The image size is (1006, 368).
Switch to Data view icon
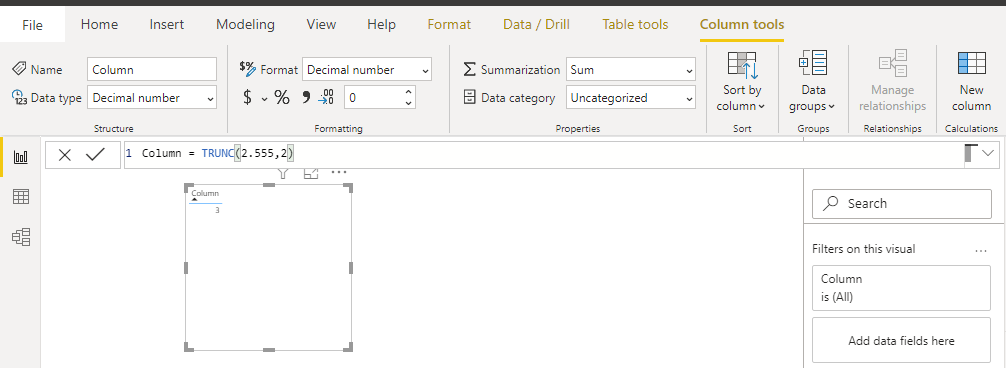[x=21, y=197]
